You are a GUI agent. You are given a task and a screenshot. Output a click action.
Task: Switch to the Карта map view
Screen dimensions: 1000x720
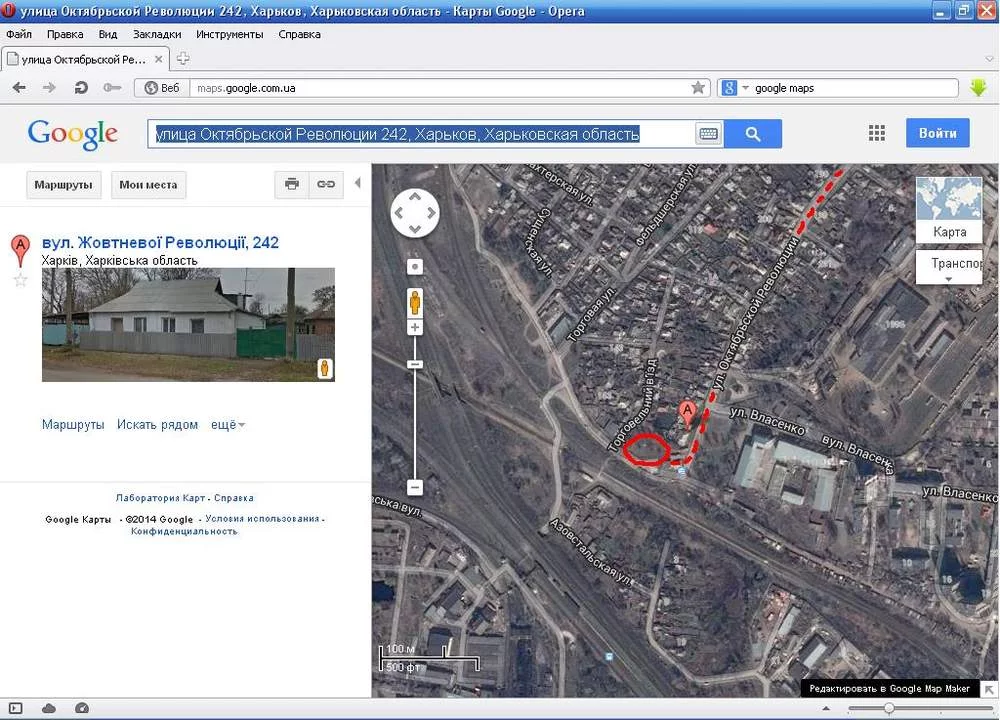coord(949,210)
